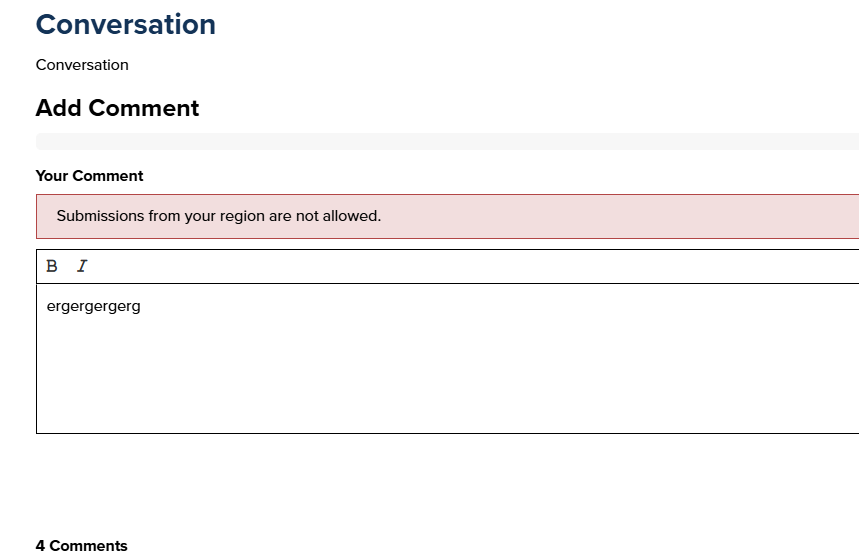
Task: Place cursor on the 'ergergergerg' text
Action: click(x=93, y=306)
